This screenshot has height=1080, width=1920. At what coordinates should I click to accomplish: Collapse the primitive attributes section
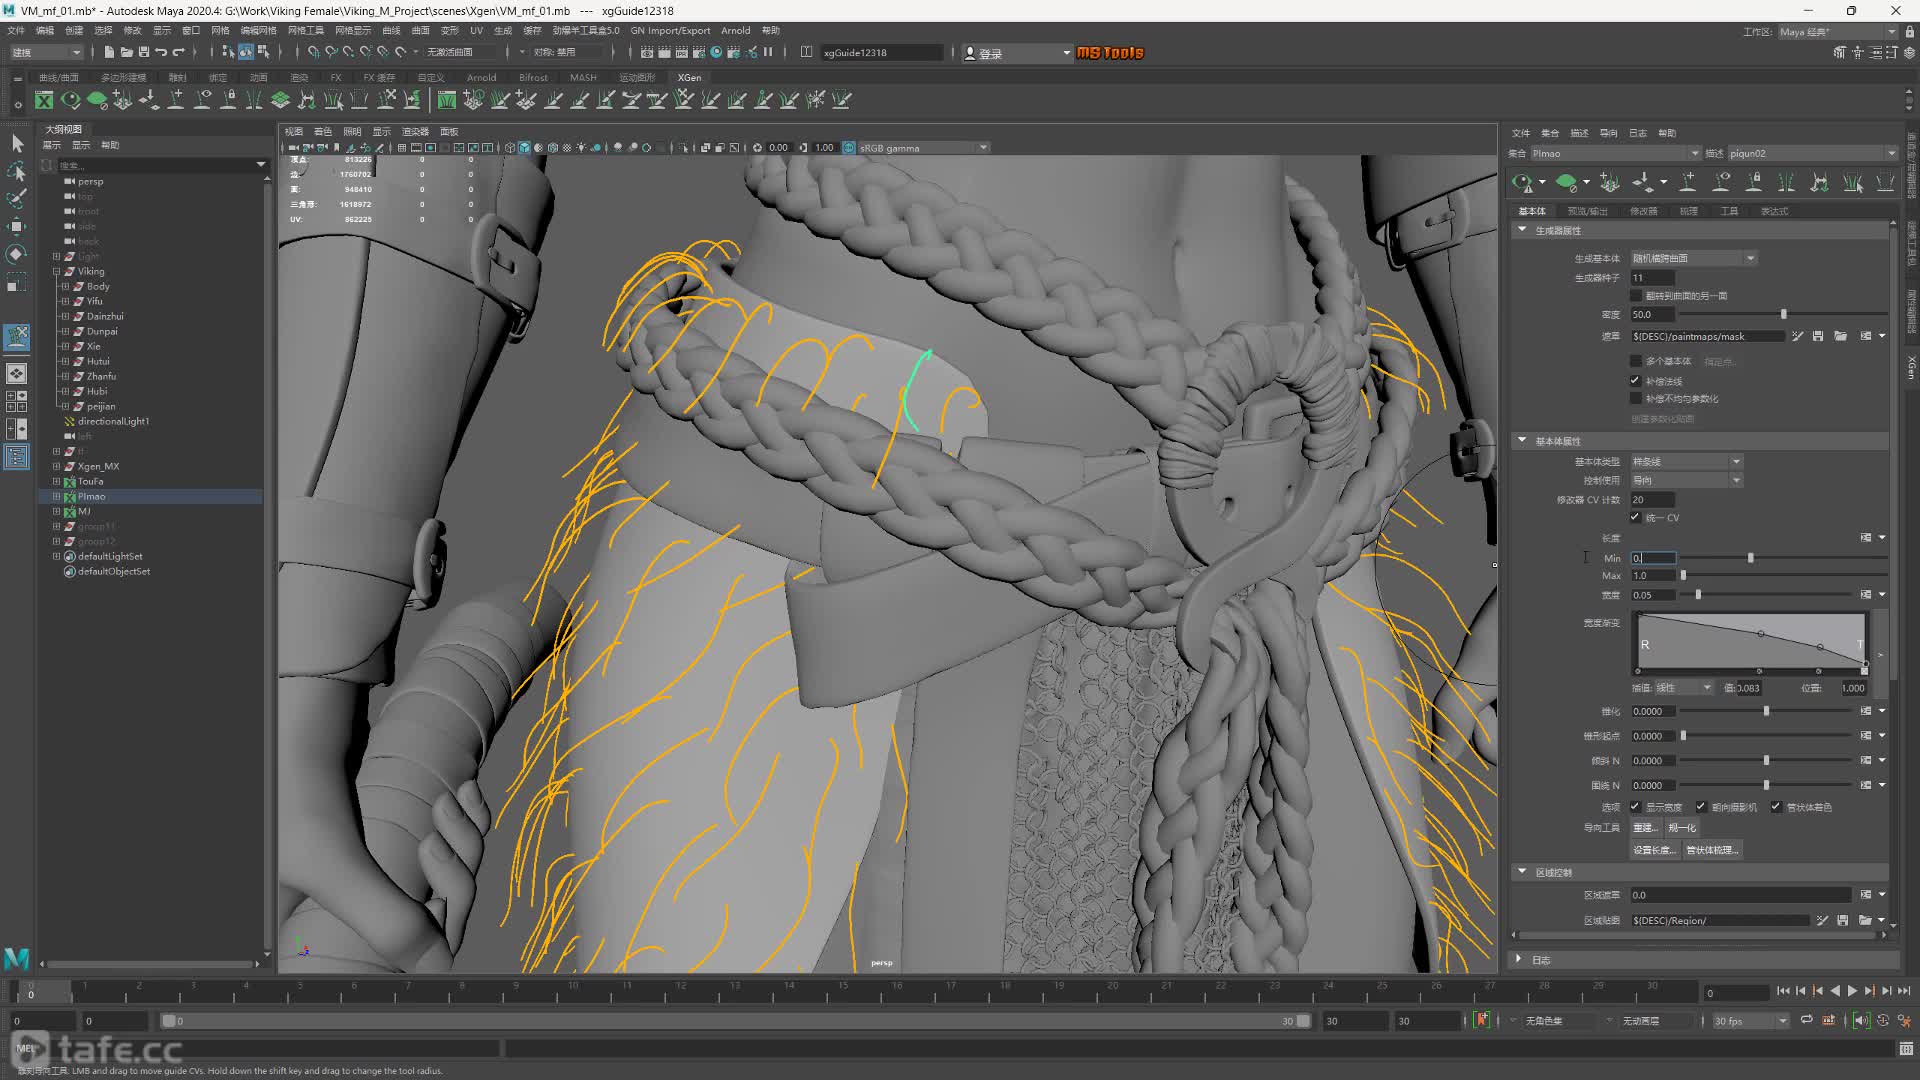(x=1522, y=440)
